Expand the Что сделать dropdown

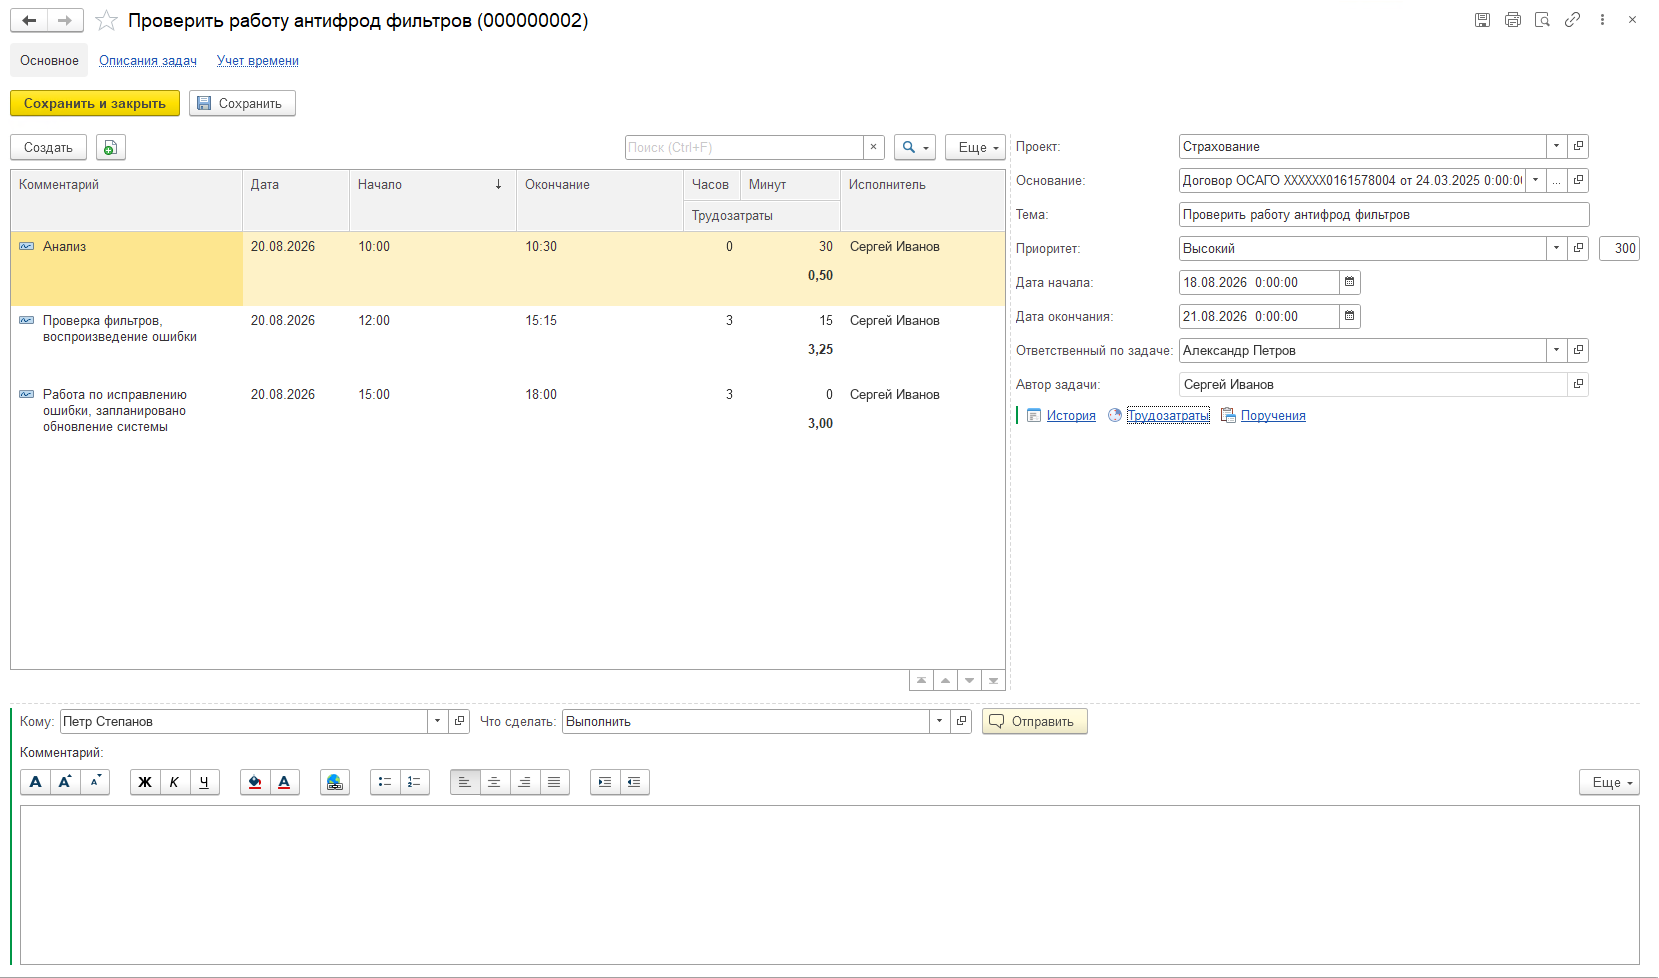click(939, 721)
